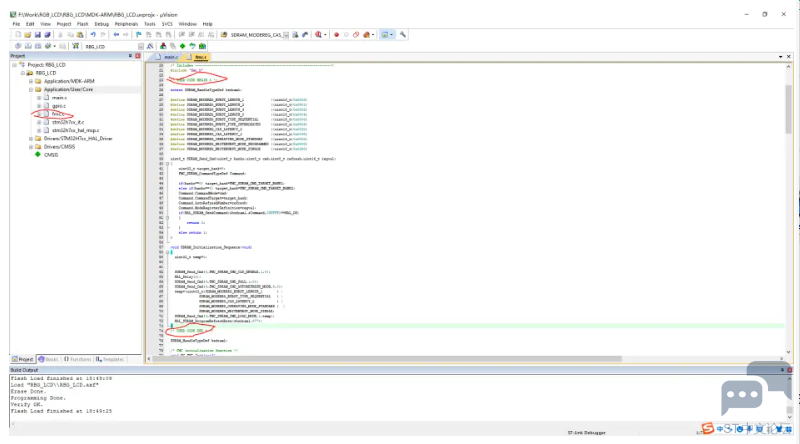
Task: Paste from clipboard toolbar icon
Action: (x=80, y=35)
